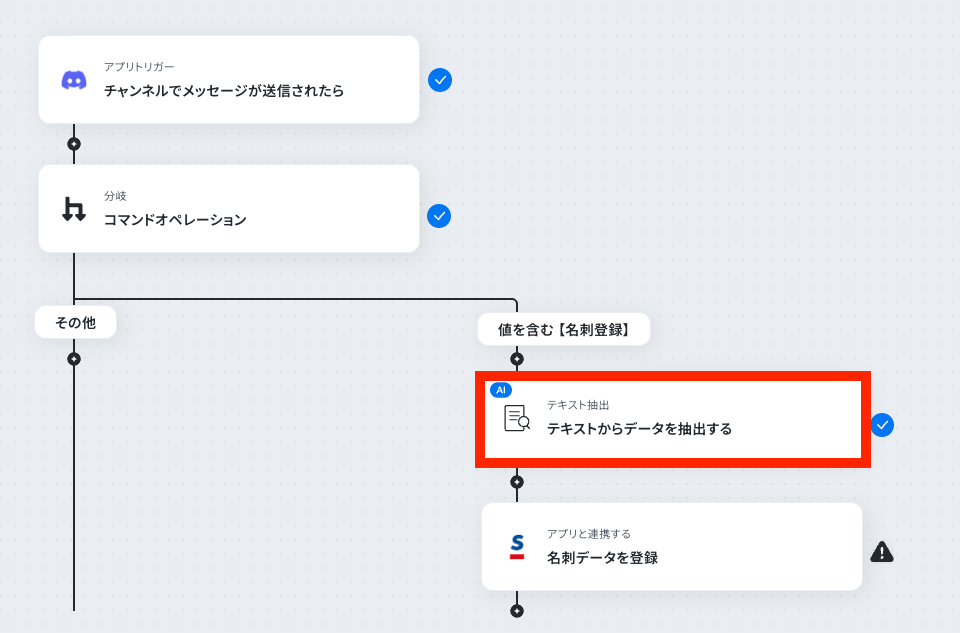
Task: Open テキストからデータを抽出する step
Action: point(673,419)
